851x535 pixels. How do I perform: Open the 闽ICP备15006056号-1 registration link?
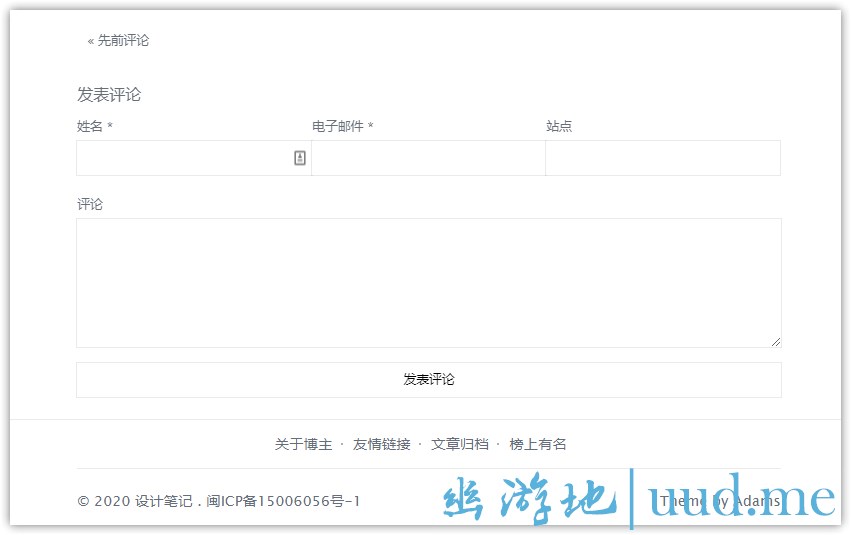click(283, 501)
